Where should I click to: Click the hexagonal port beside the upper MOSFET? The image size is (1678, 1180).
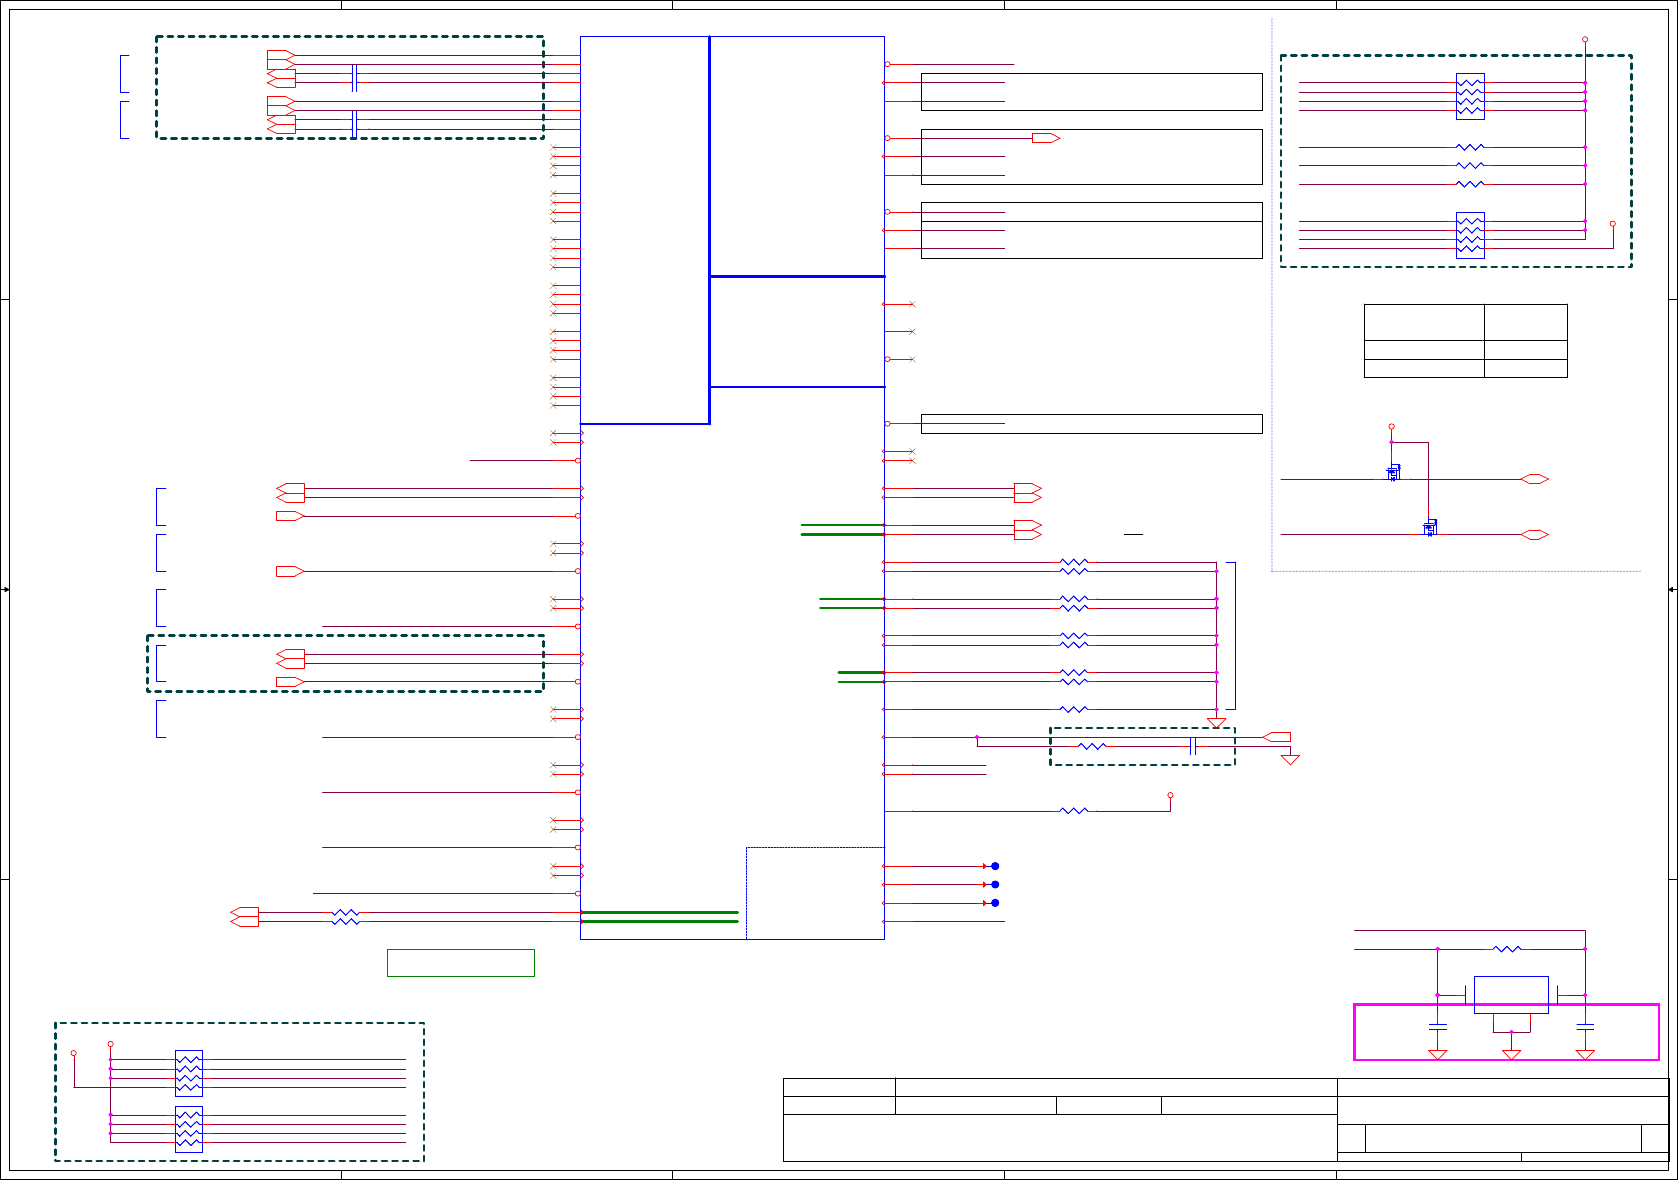1535,479
